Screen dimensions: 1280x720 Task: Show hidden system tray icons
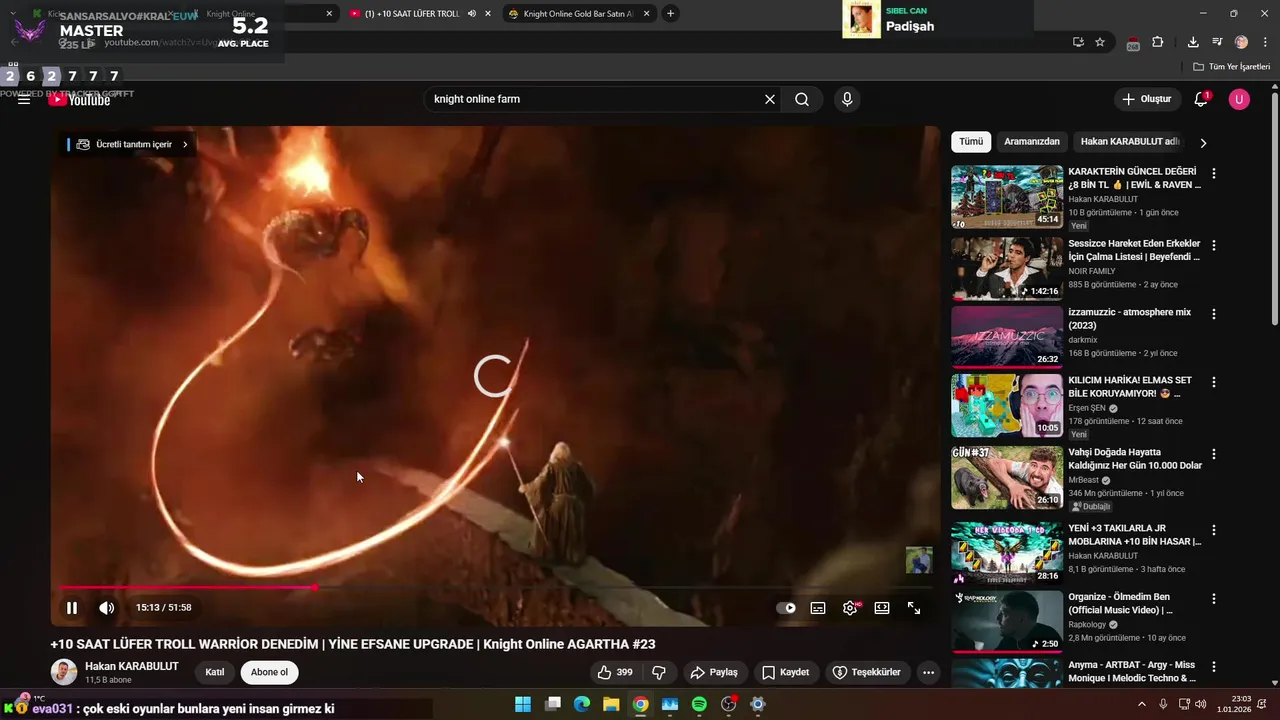coord(1142,704)
